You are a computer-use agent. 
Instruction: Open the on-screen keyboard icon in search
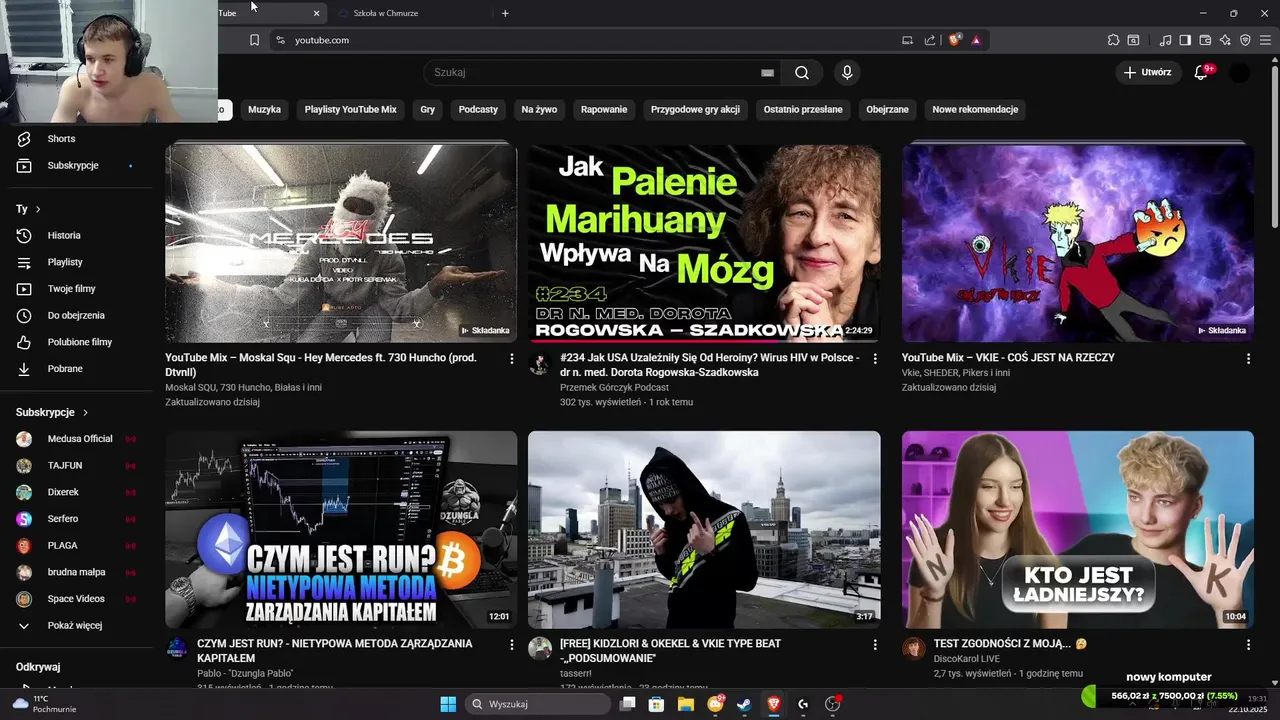click(x=767, y=73)
